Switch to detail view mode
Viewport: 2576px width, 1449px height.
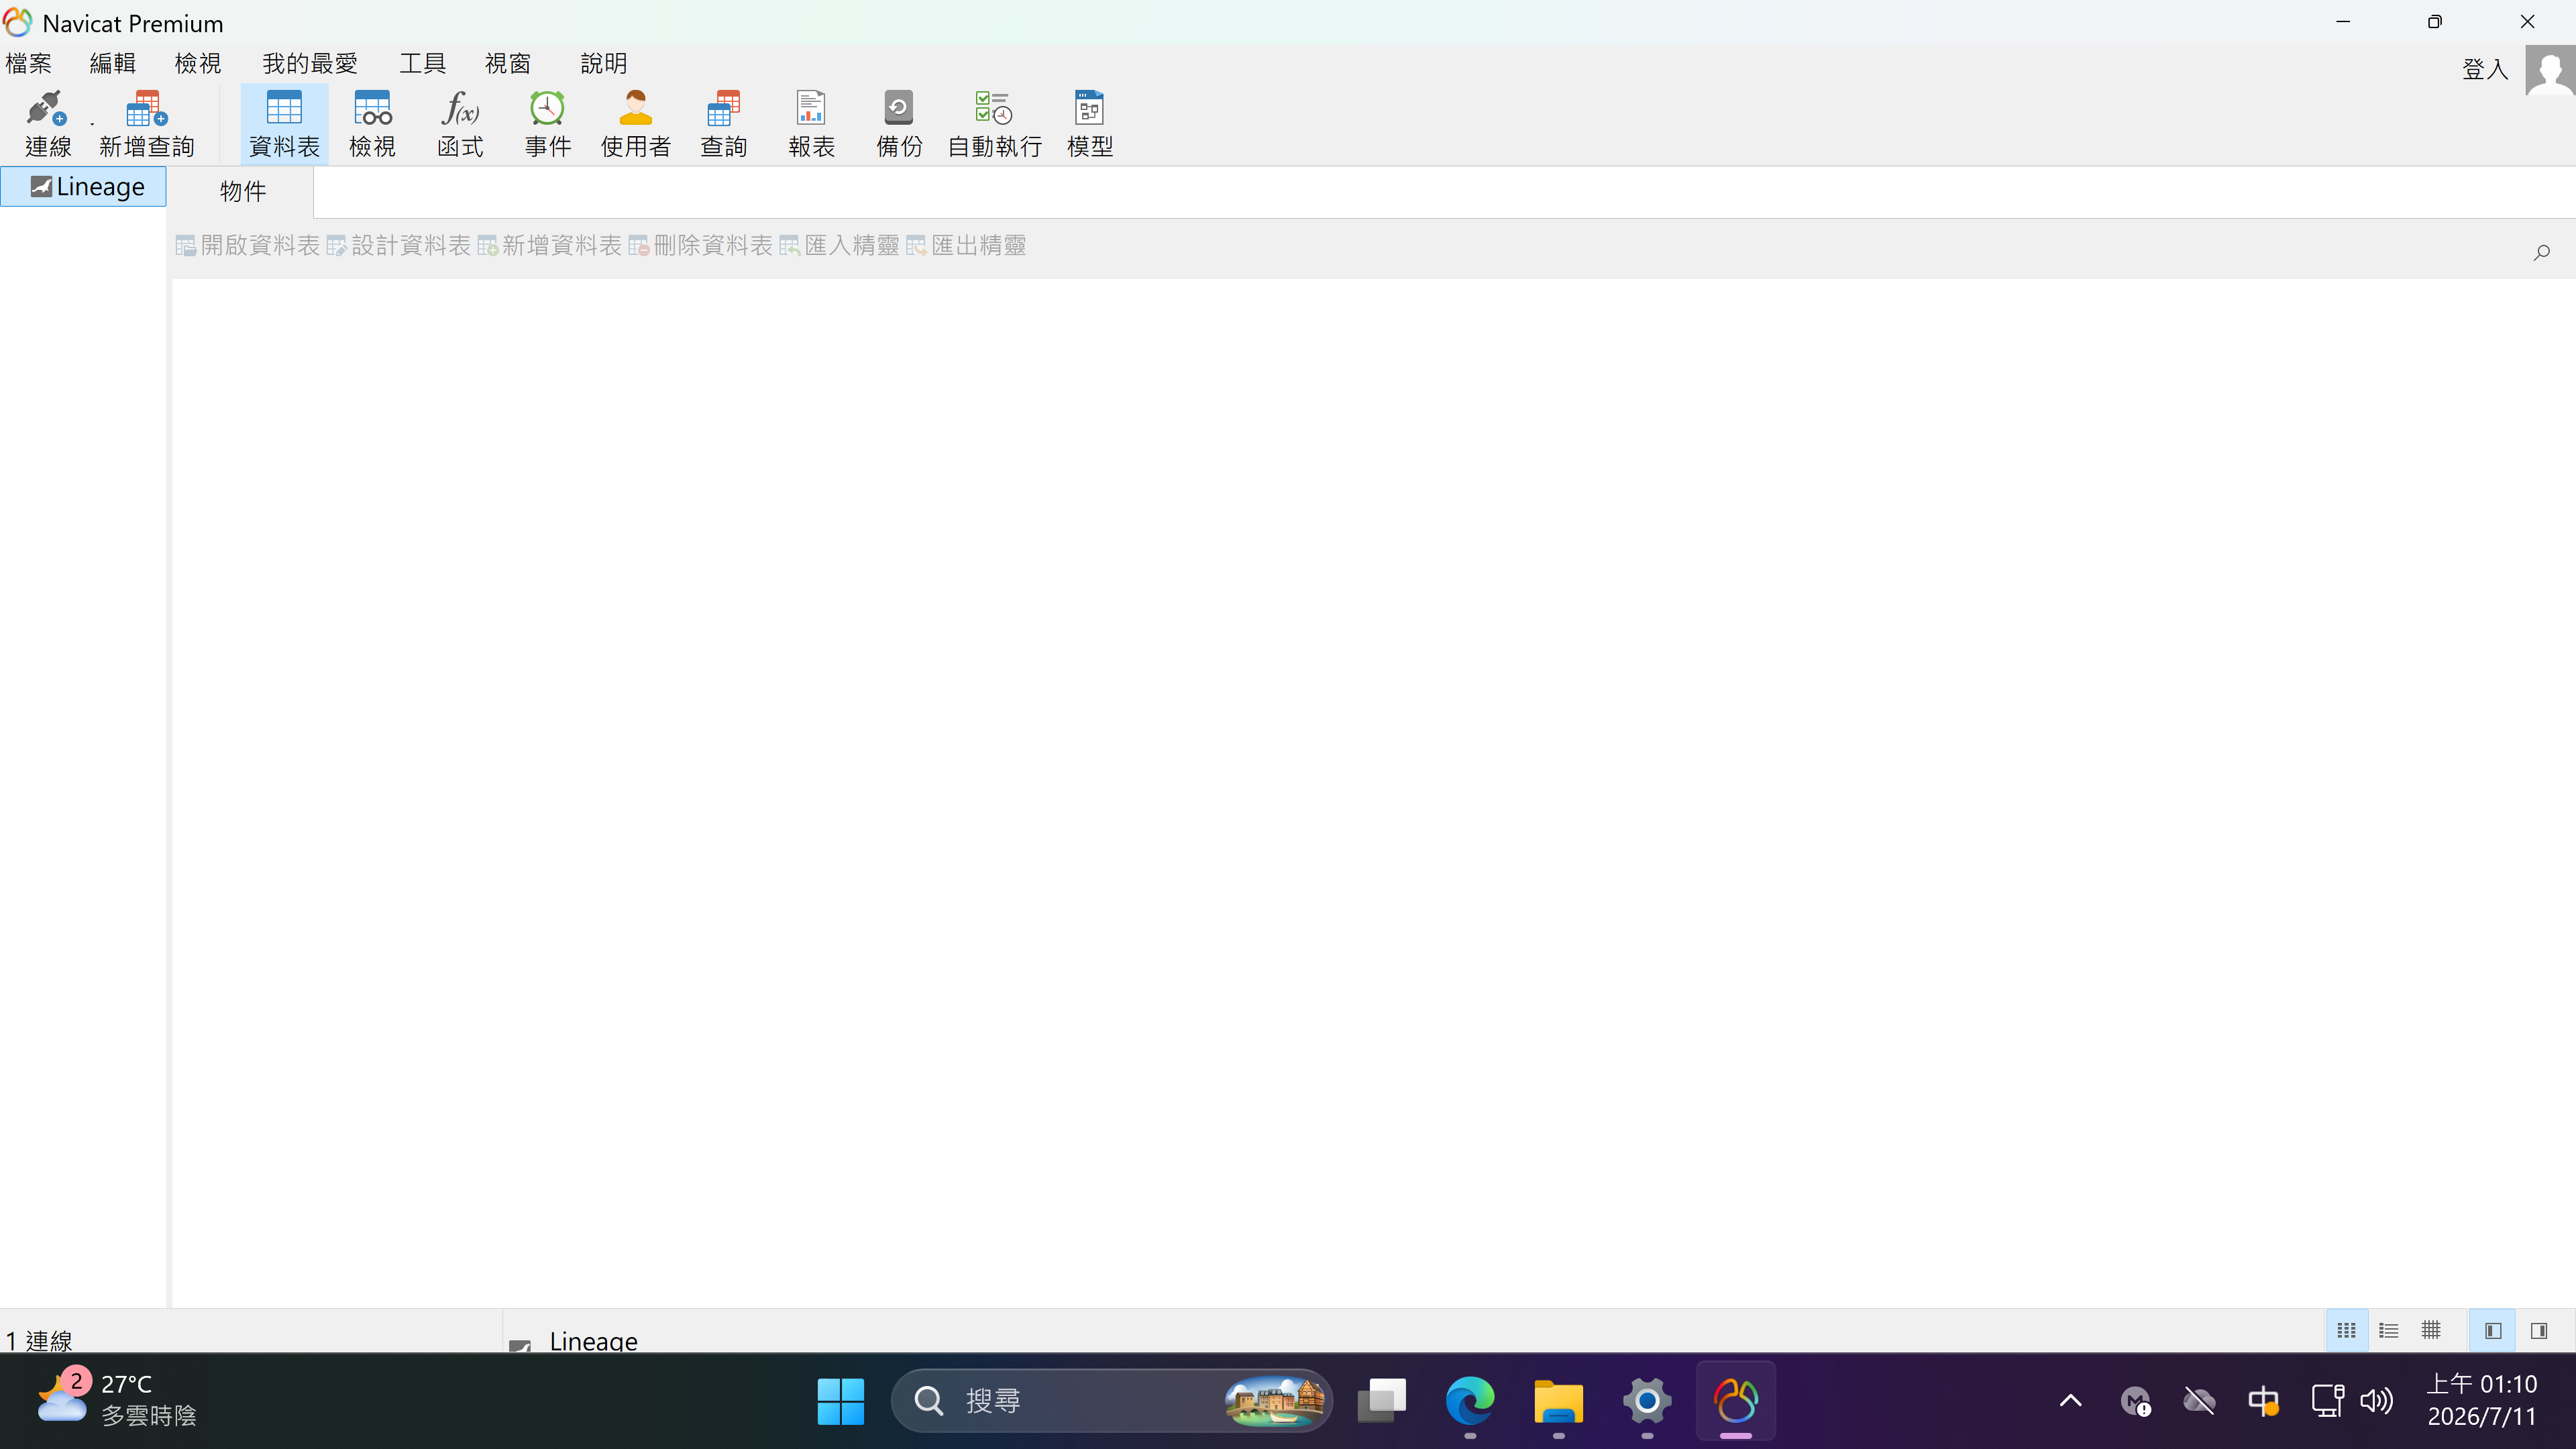pos(2431,1330)
